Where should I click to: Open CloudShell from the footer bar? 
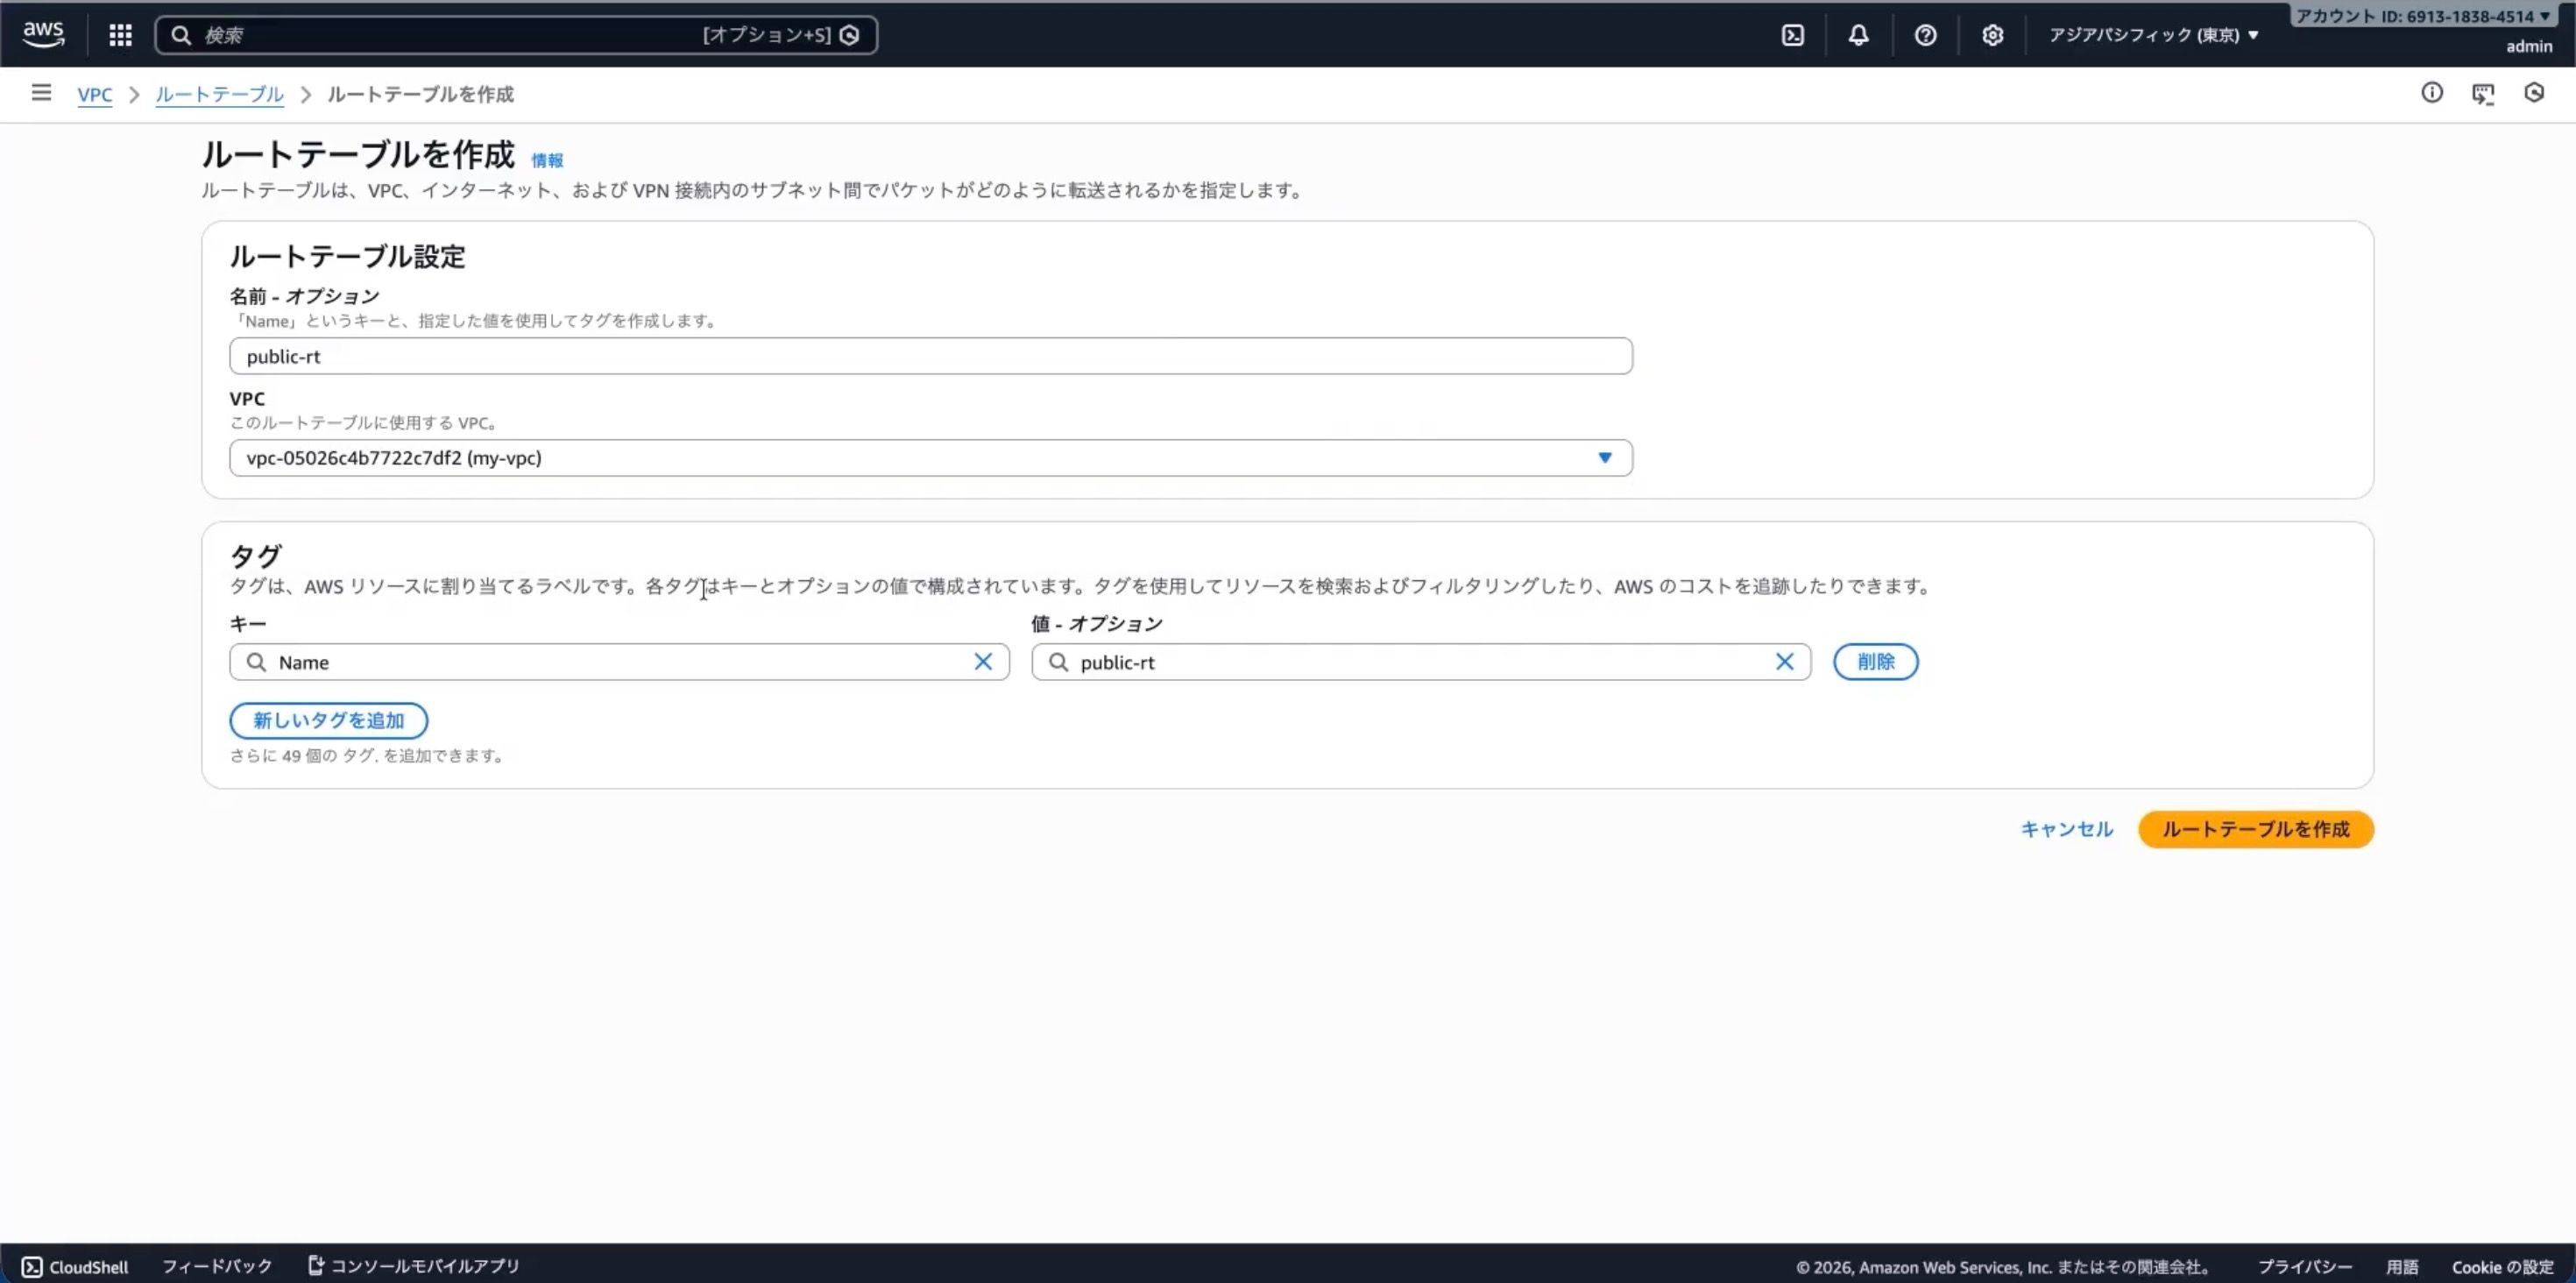pyautogui.click(x=75, y=1266)
